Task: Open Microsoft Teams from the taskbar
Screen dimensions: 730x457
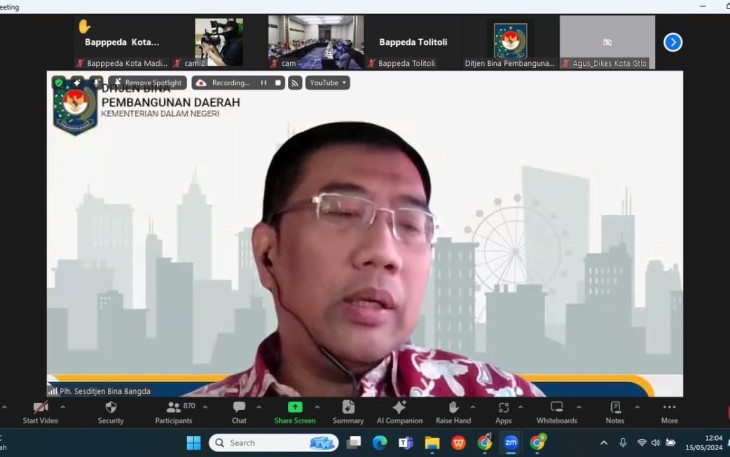Action: 406,443
